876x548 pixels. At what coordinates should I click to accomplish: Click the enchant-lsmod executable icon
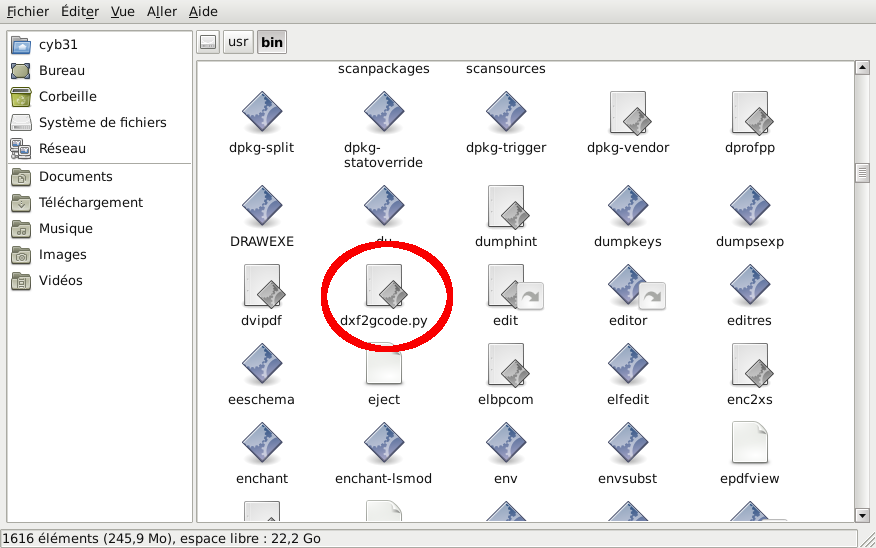click(x=384, y=443)
